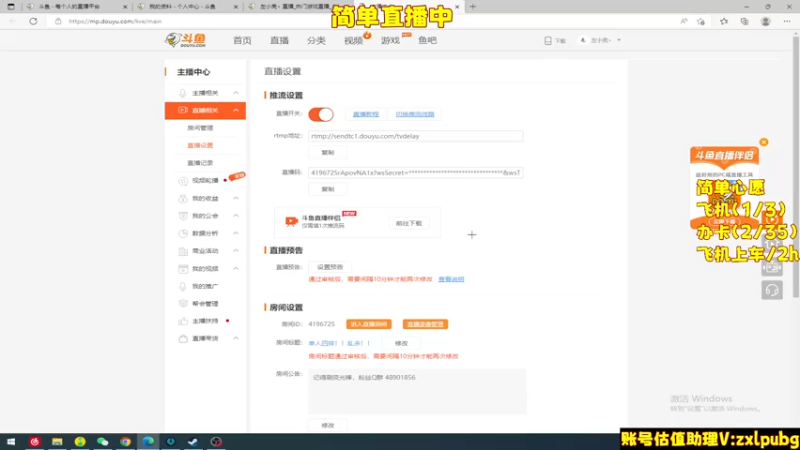The image size is (800, 450).
Task: Click the orange 斗鱼直播伴侣 camera icon
Action: tap(291, 221)
